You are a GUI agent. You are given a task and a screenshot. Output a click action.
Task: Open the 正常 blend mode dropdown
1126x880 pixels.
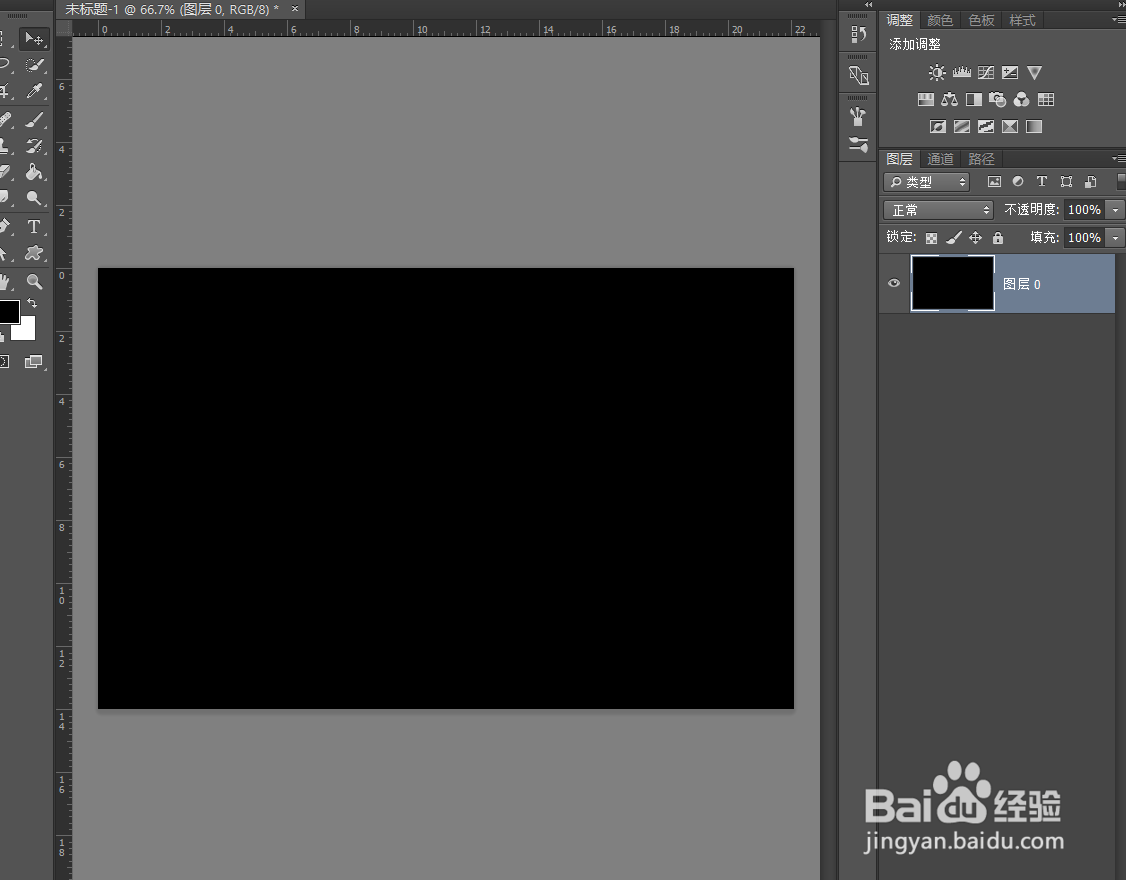[x=938, y=210]
